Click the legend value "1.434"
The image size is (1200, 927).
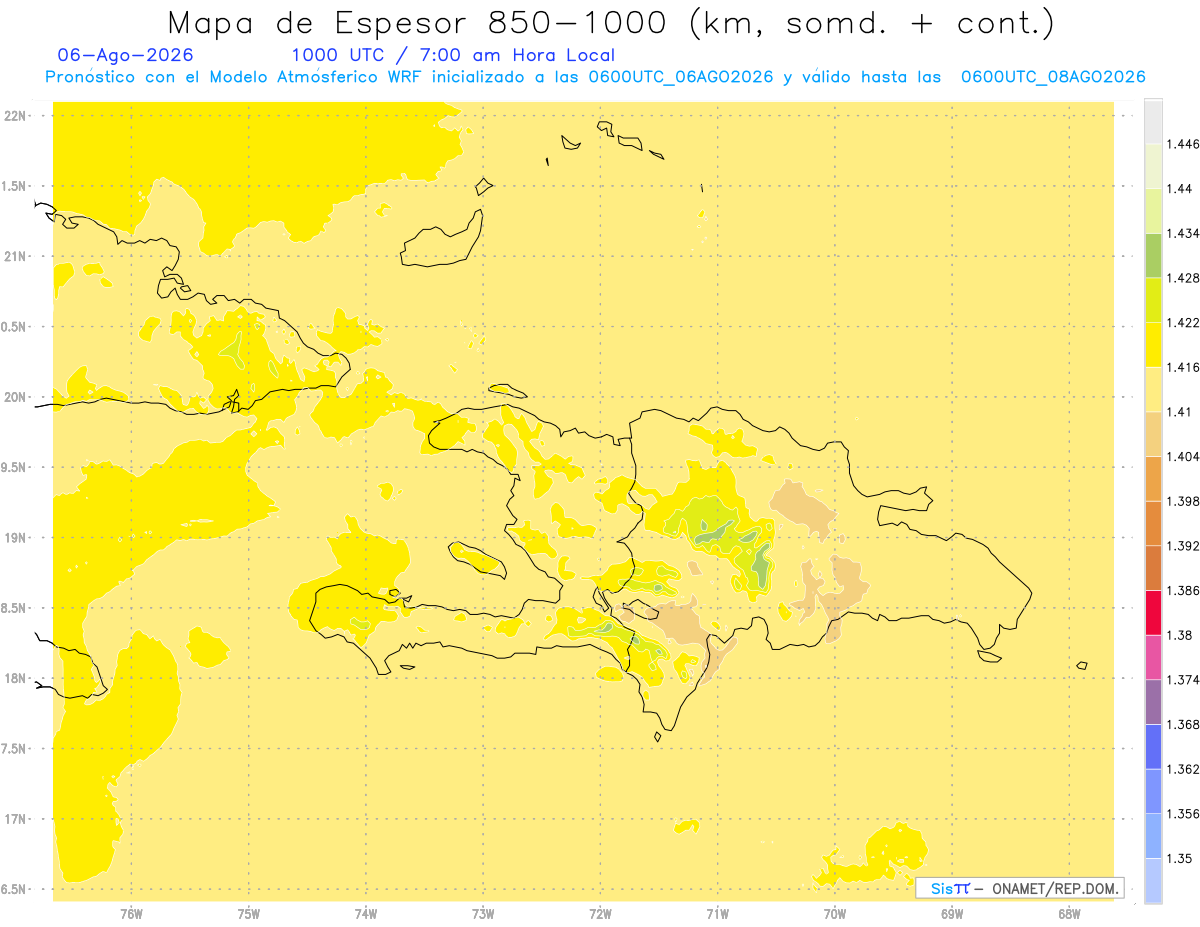(1185, 233)
